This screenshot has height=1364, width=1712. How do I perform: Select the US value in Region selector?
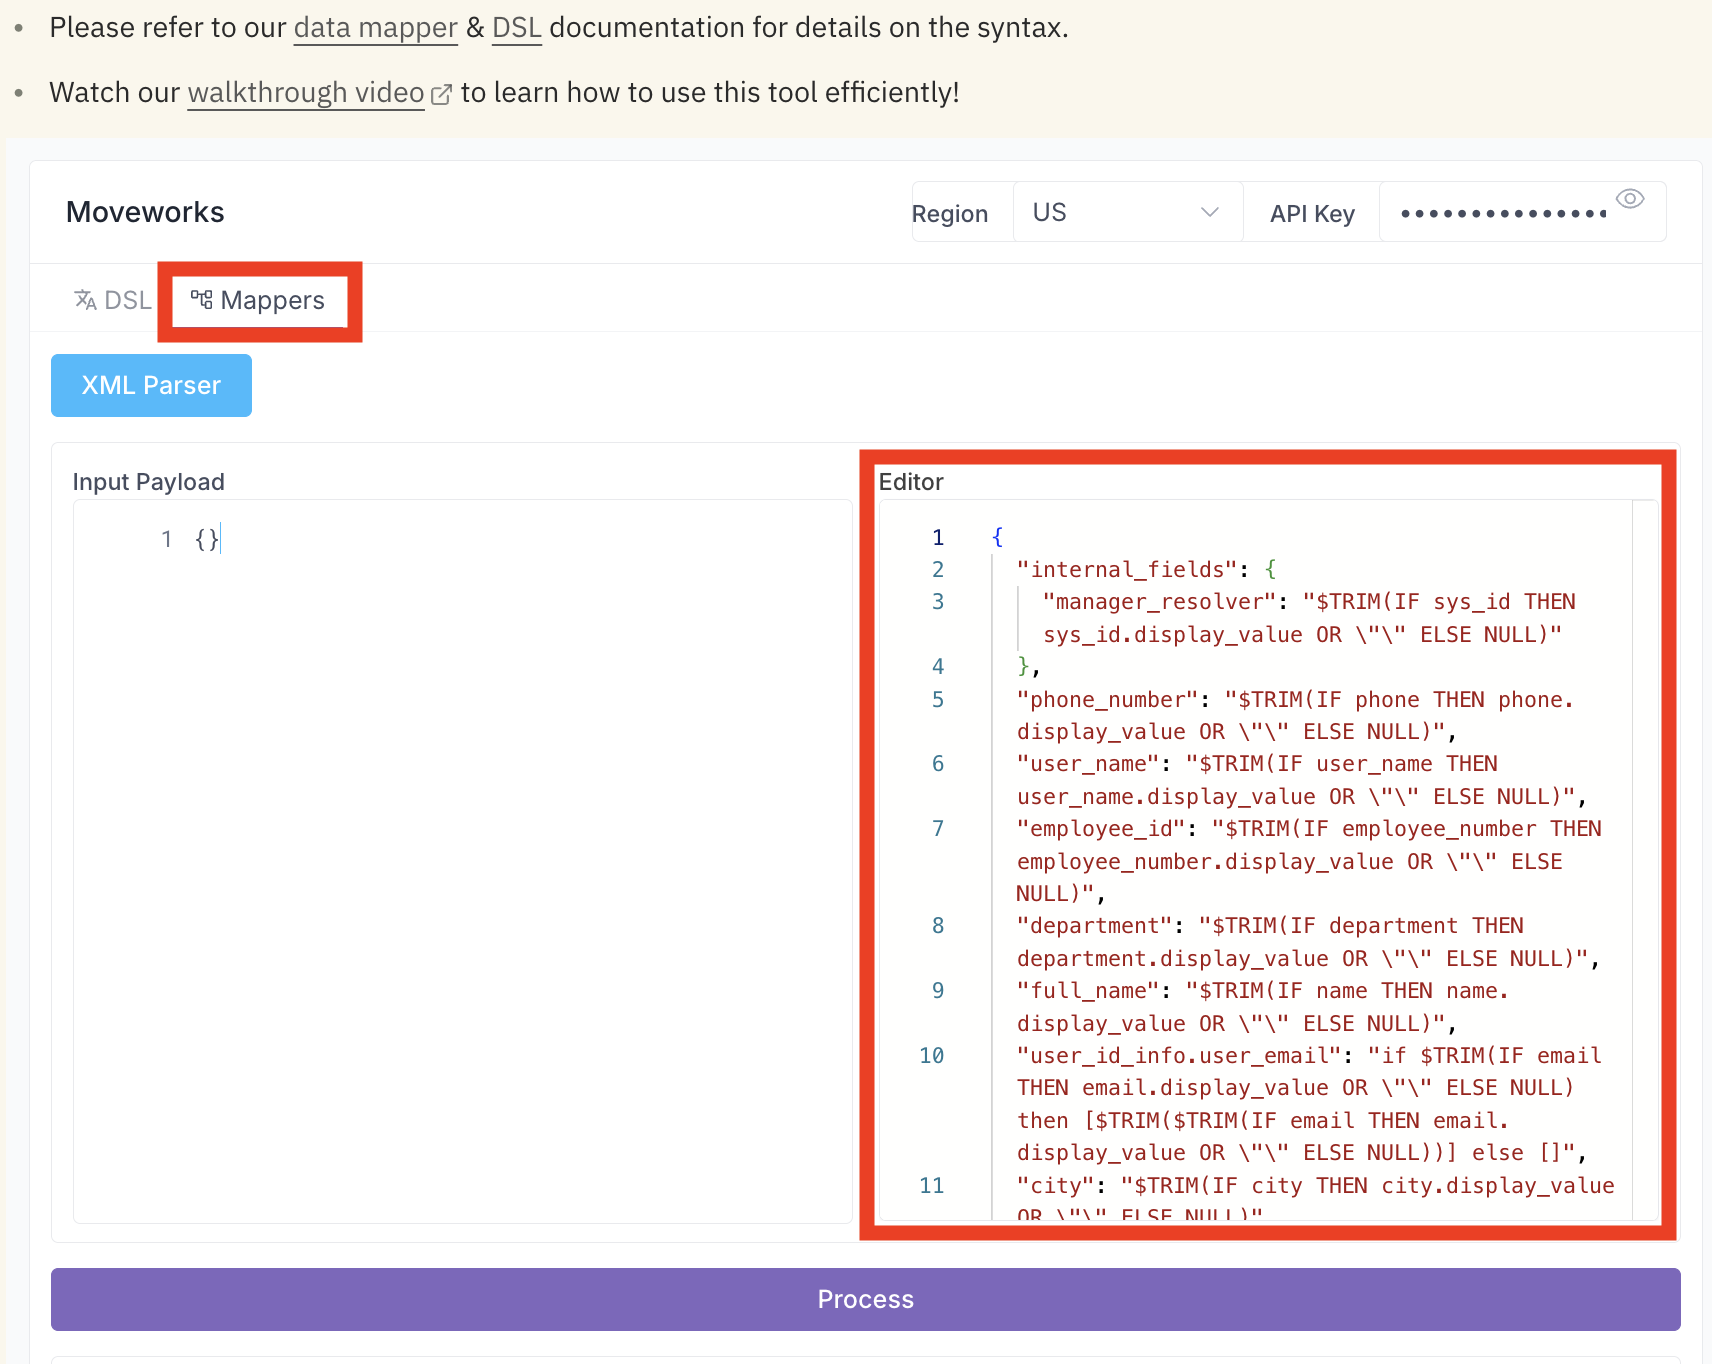[x=1050, y=212]
